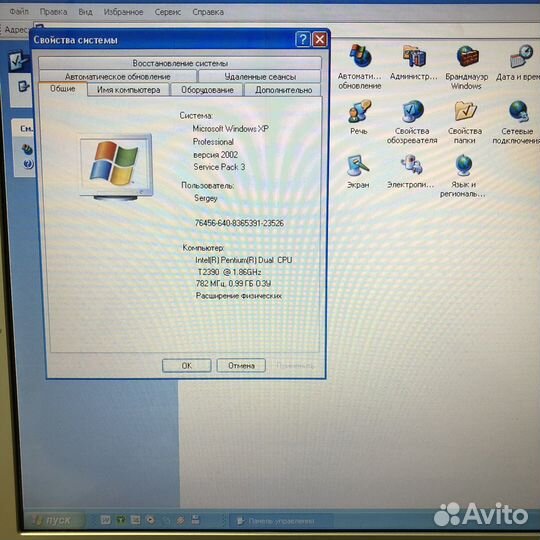Open Брандмауэр Windows icon
Viewport: 540px width, 540px height.
(467, 67)
